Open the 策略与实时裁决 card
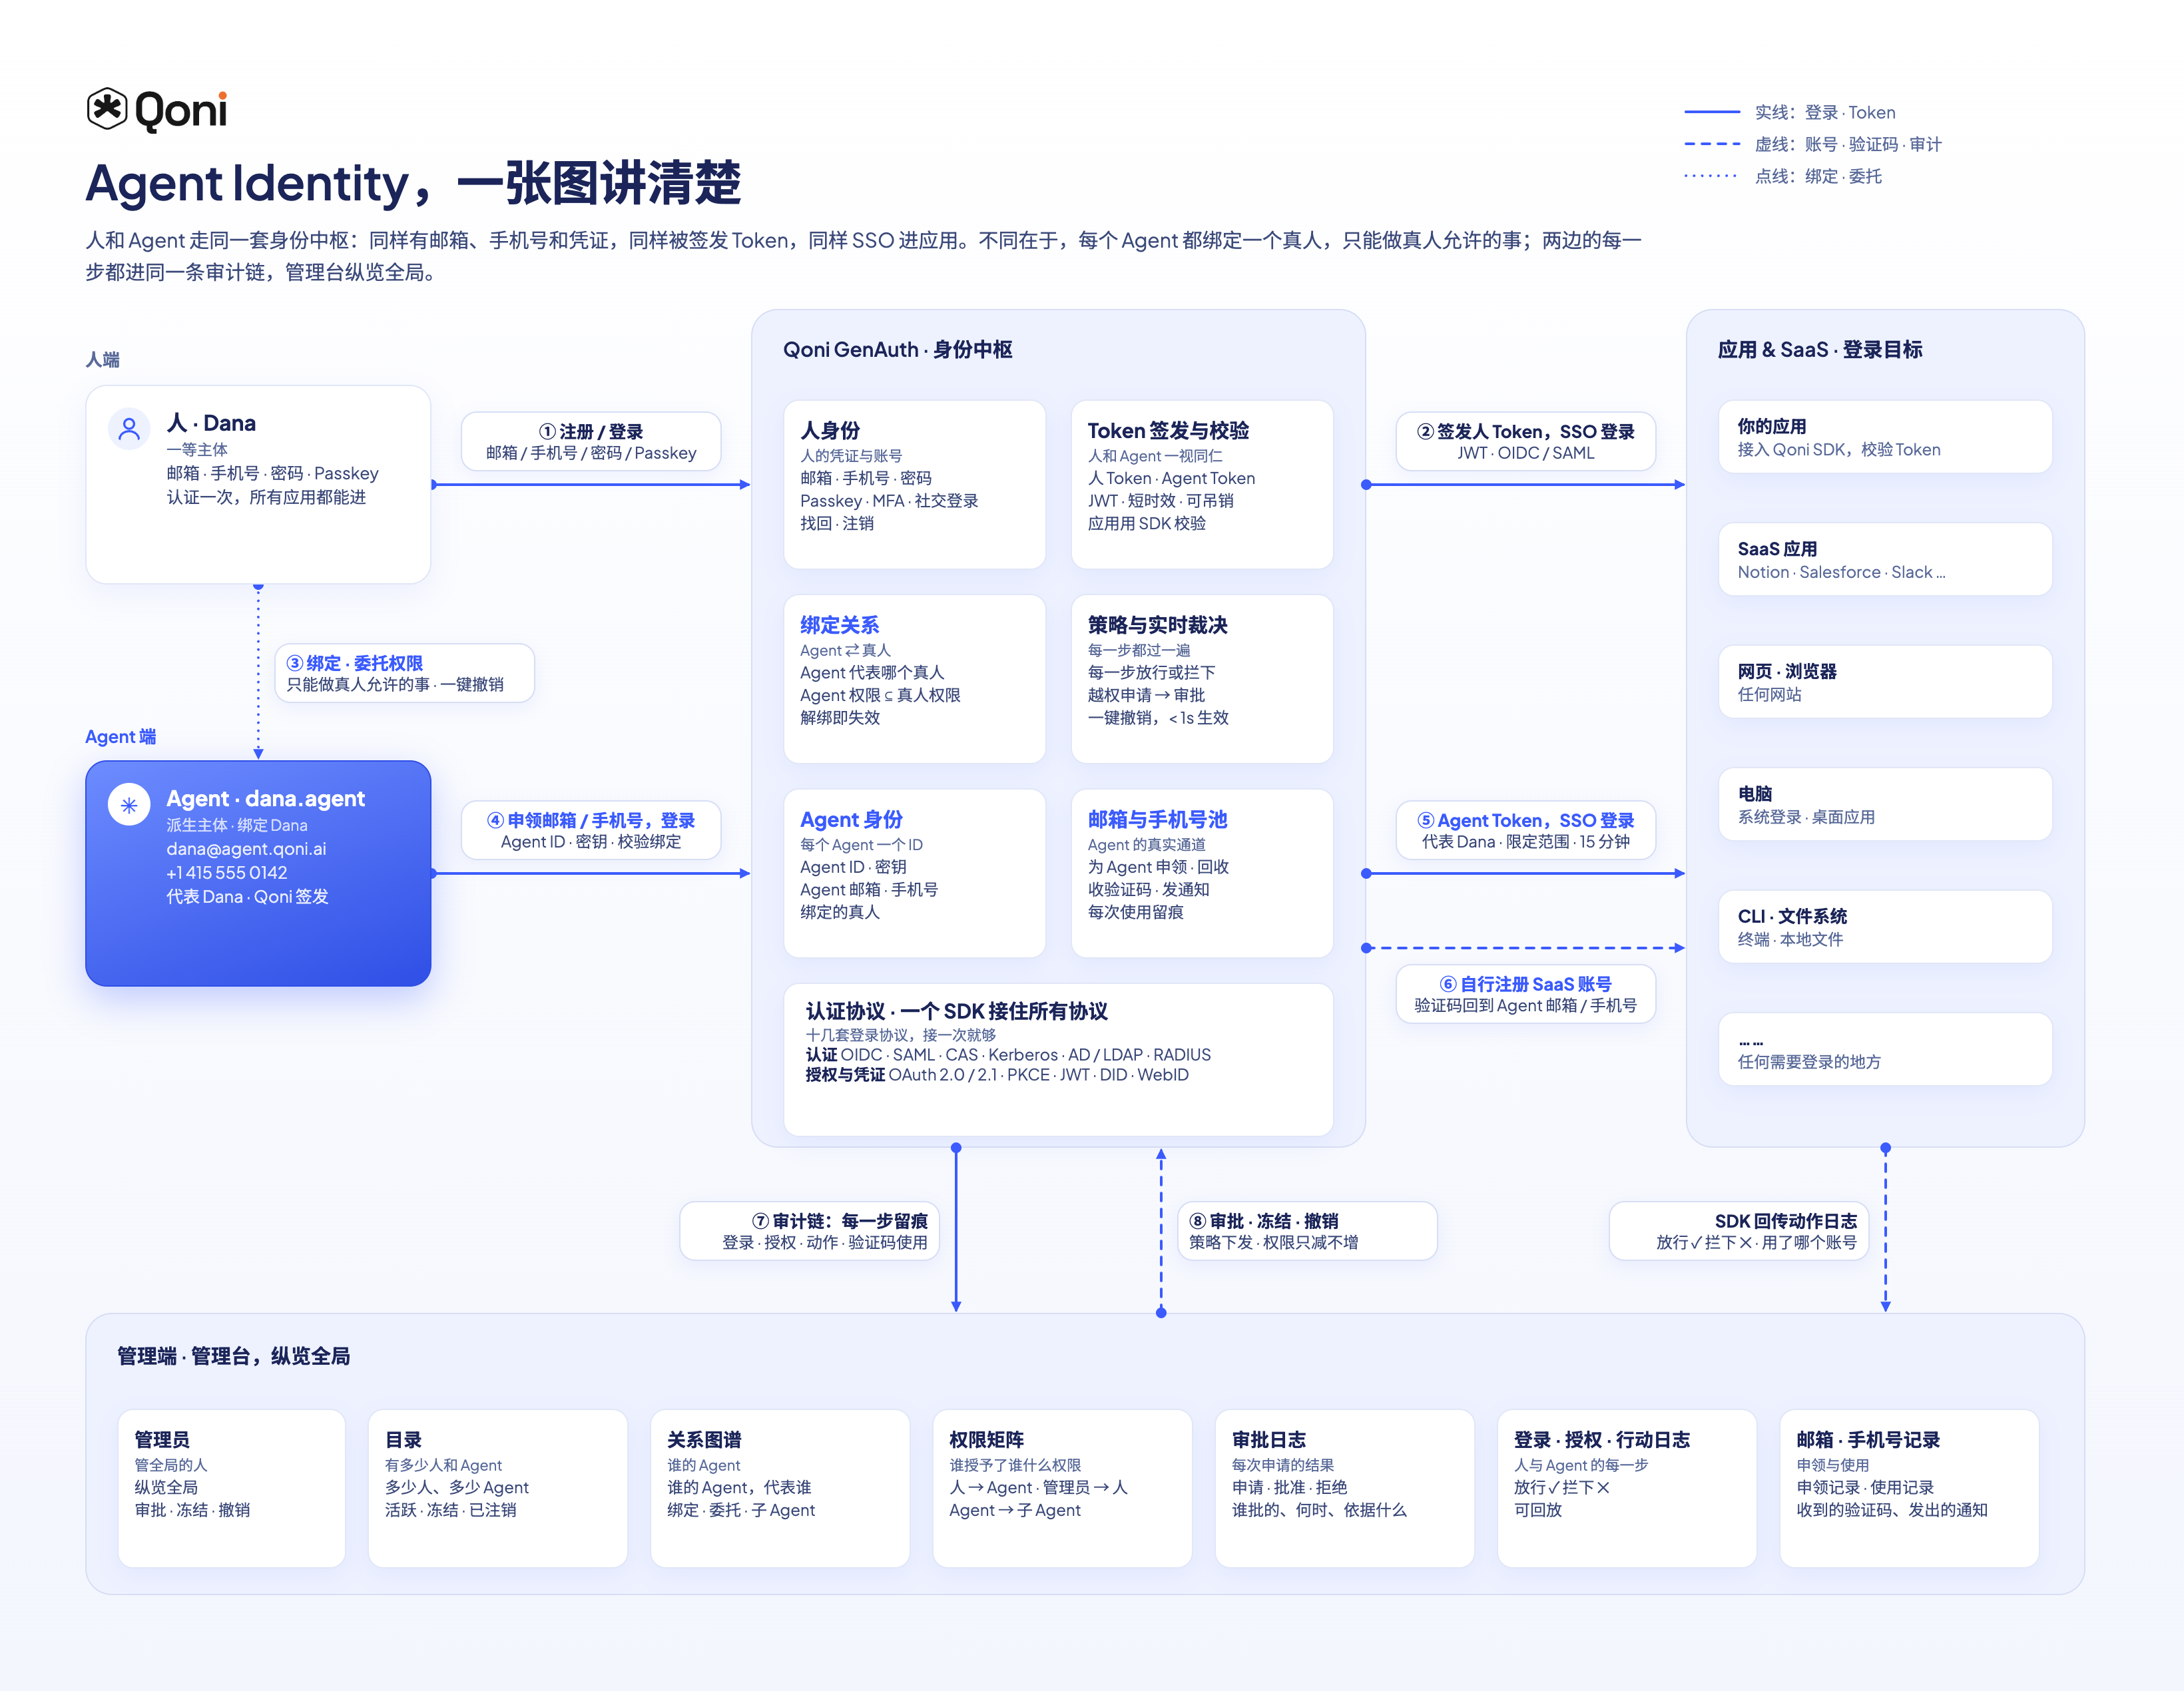 click(x=1202, y=679)
